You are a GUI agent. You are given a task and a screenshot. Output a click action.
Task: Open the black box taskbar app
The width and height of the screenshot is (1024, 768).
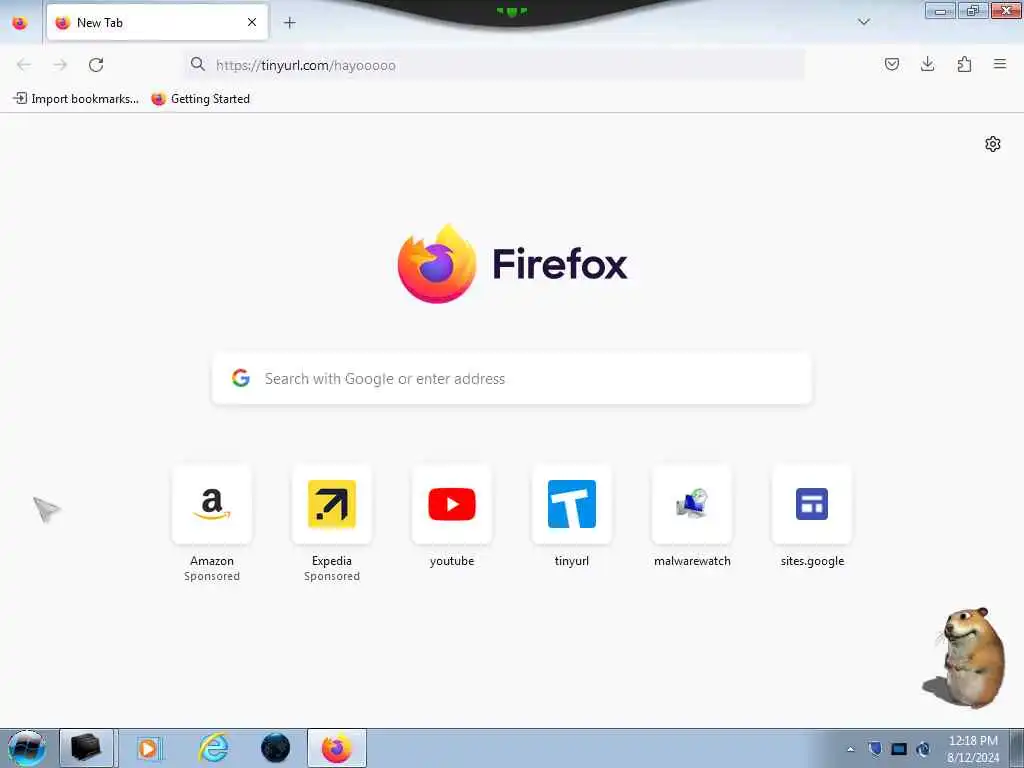(86, 748)
